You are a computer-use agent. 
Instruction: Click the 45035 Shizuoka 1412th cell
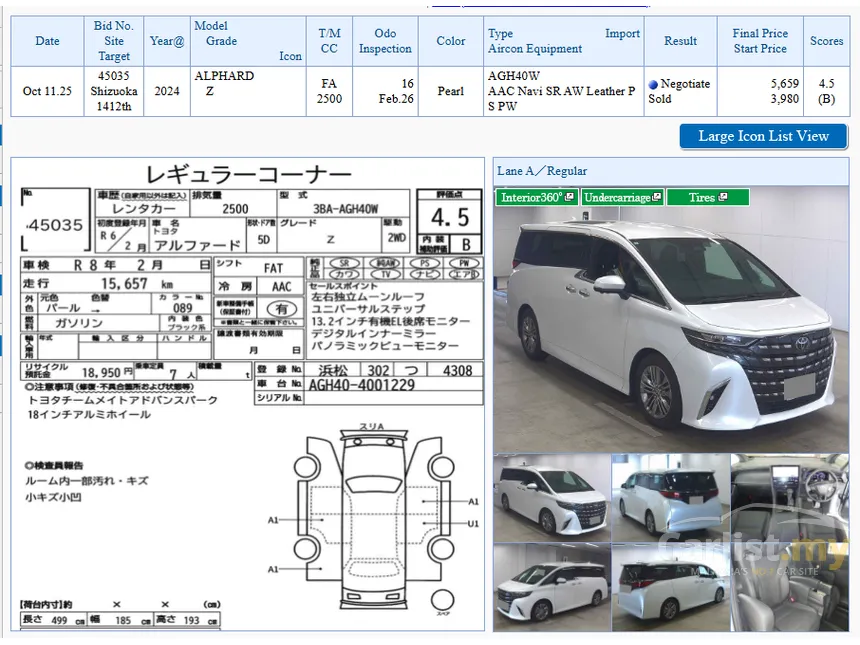[x=114, y=91]
